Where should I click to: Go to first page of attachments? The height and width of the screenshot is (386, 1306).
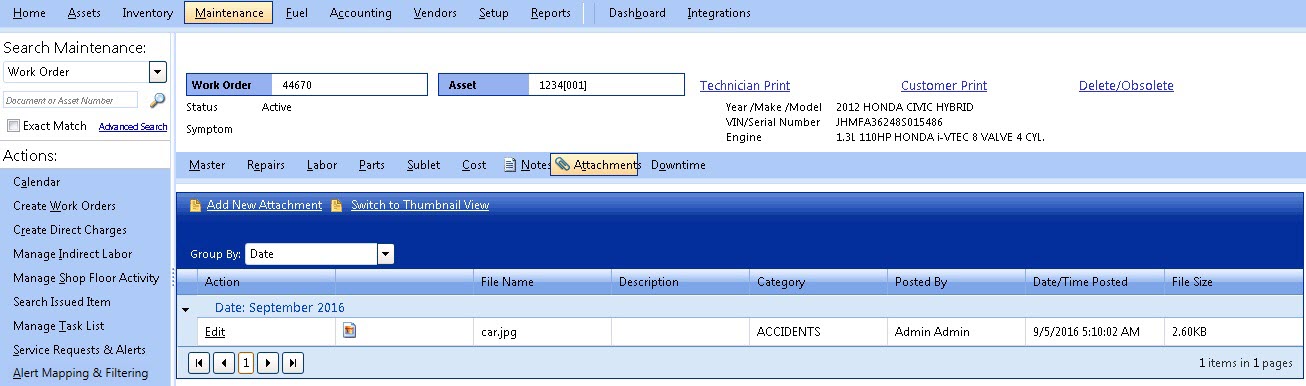(199, 363)
